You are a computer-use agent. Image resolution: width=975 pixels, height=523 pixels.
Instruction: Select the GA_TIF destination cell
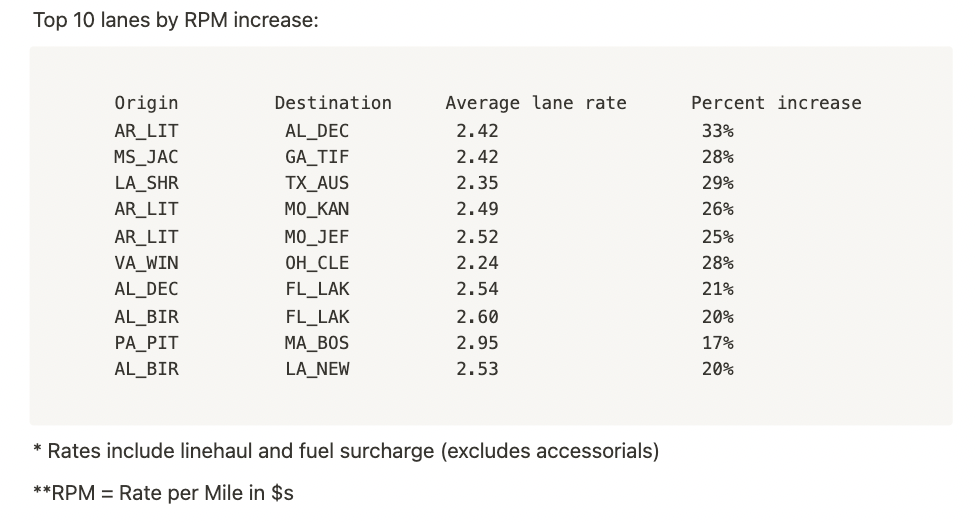(317, 157)
